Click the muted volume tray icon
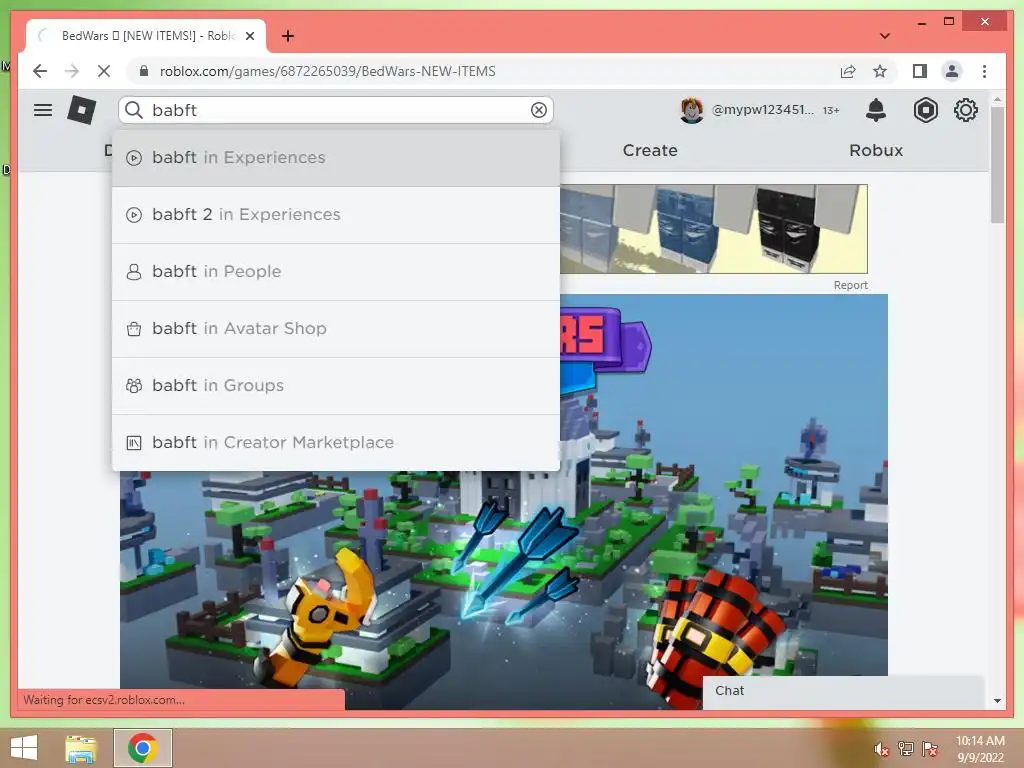This screenshot has height=768, width=1024. (x=882, y=749)
